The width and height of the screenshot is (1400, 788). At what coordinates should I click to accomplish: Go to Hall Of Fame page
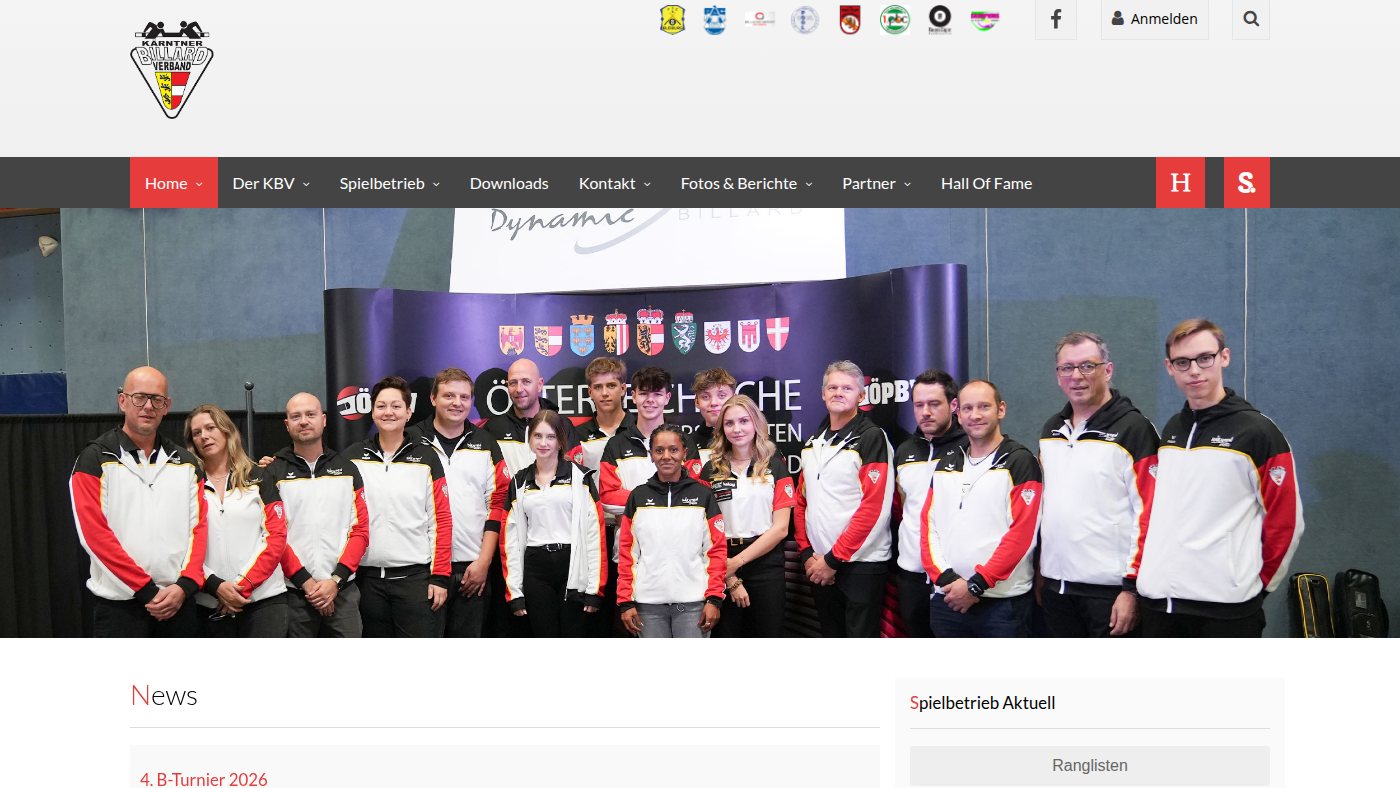986,183
